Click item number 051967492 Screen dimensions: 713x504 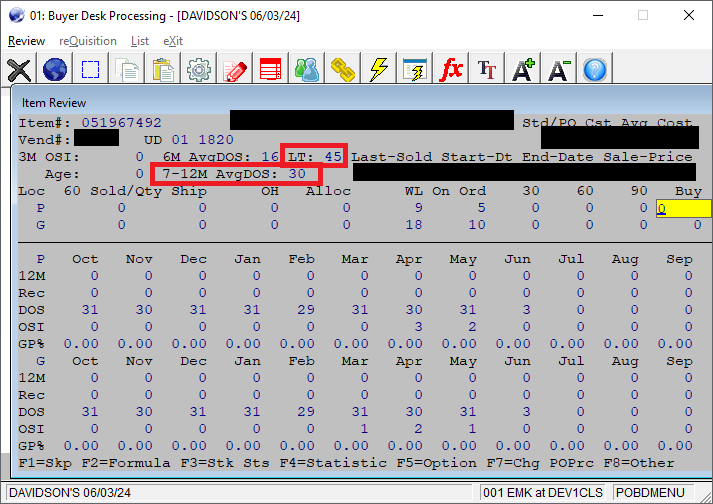pos(121,123)
